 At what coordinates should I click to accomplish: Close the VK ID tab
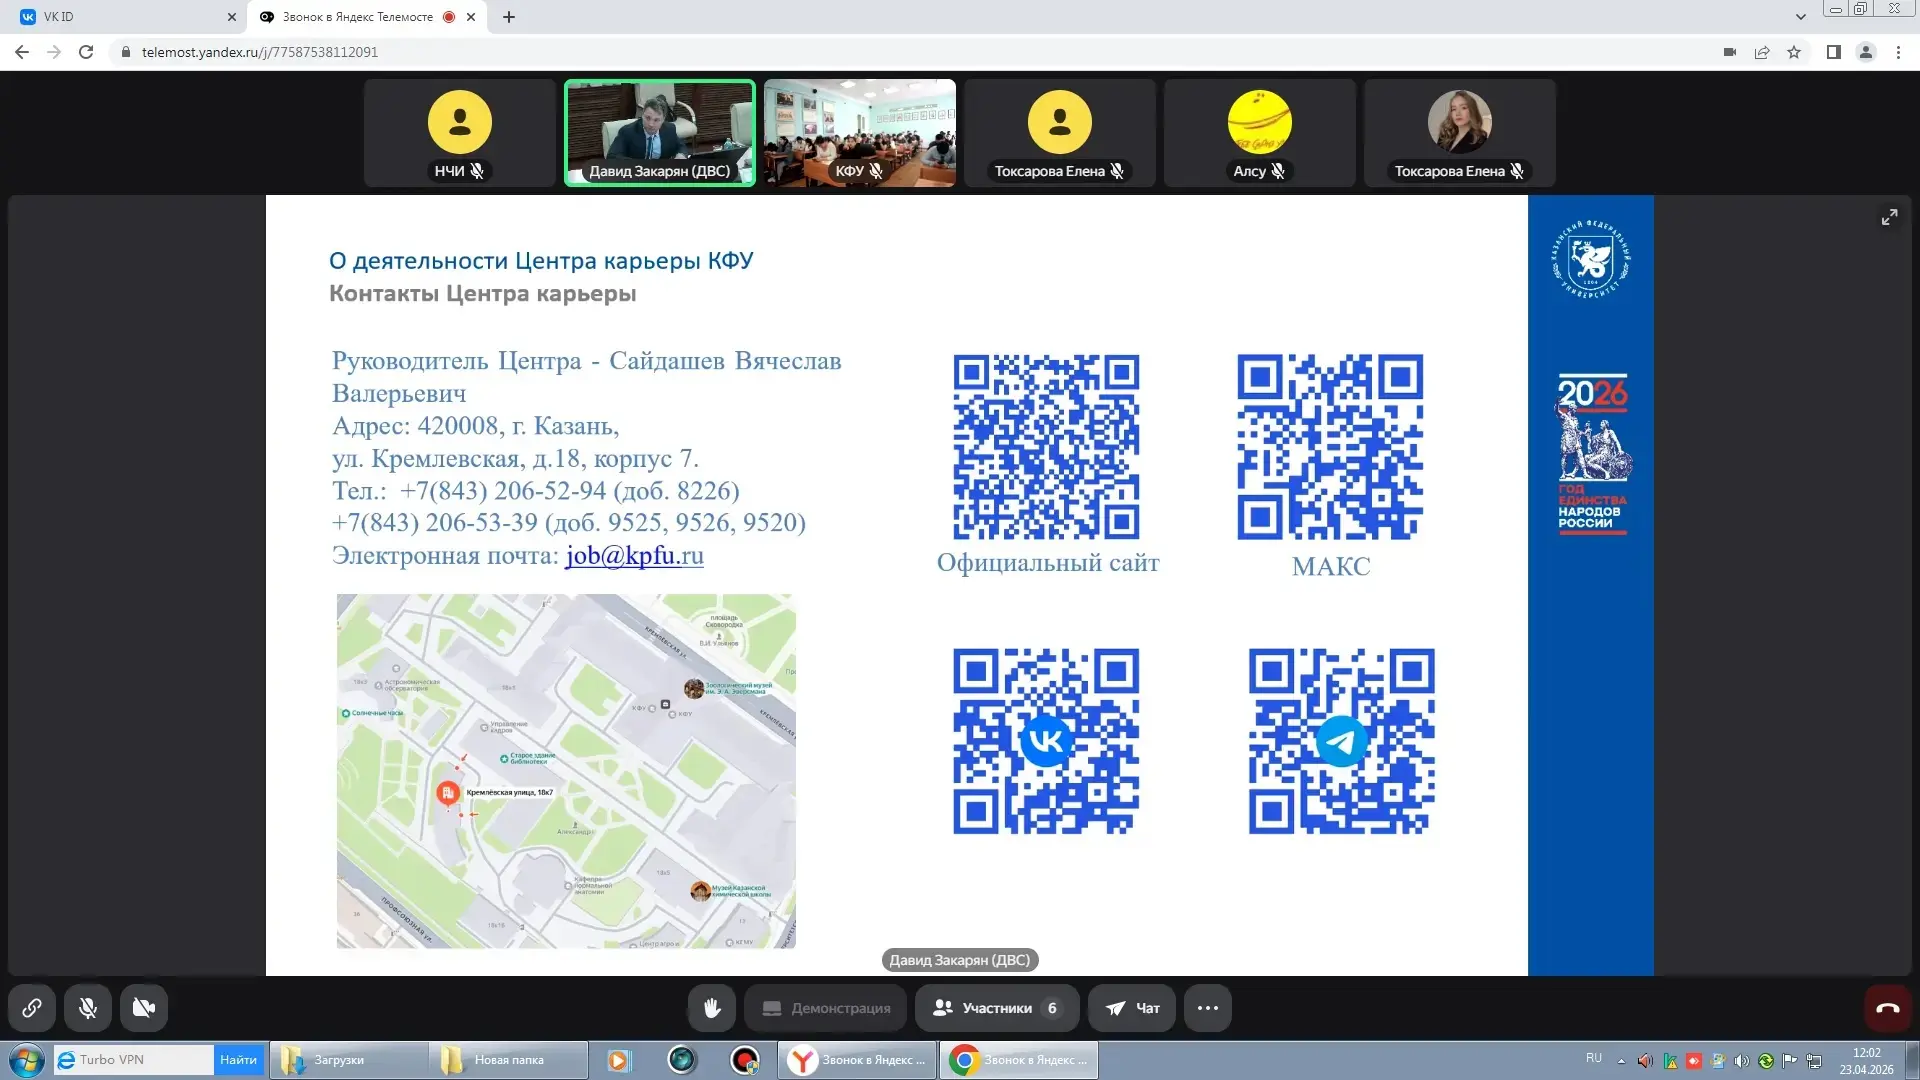[x=231, y=17]
